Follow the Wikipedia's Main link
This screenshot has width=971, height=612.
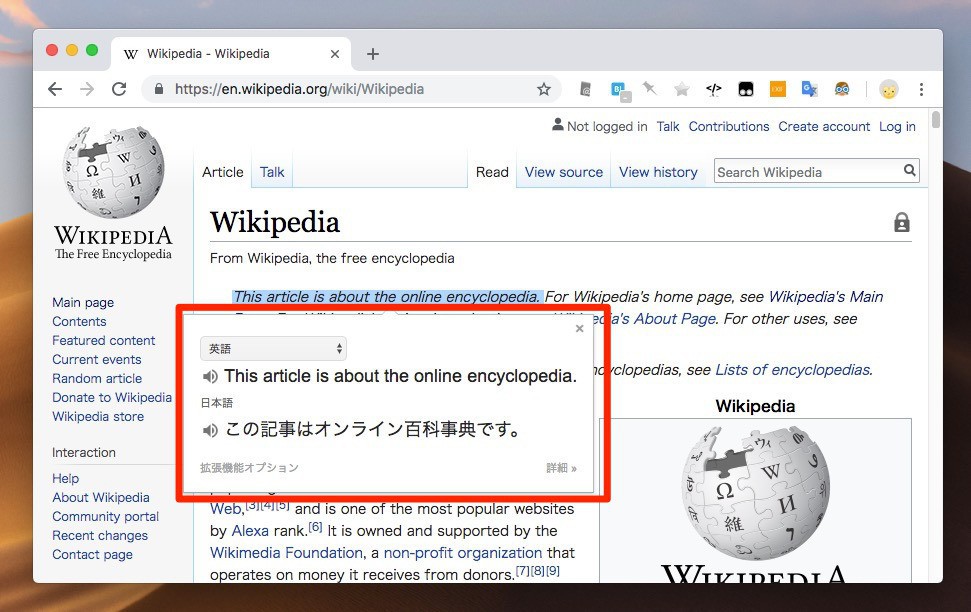click(826, 297)
